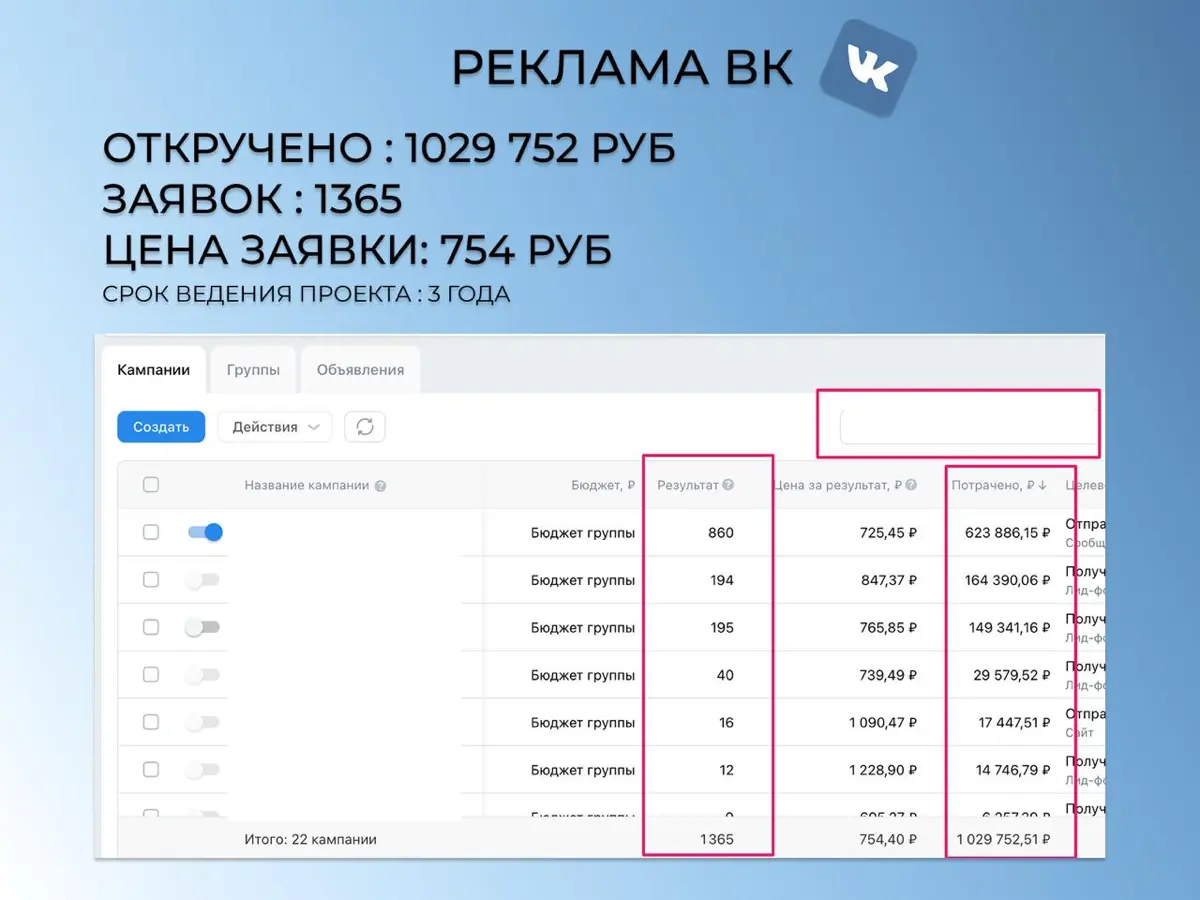Click the total 1365 results value
The image size is (1200, 900).
point(715,840)
